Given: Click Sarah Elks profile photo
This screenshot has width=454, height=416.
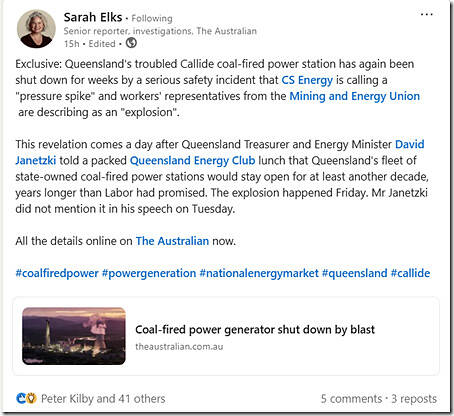Looking at the screenshot, I should tap(36, 29).
